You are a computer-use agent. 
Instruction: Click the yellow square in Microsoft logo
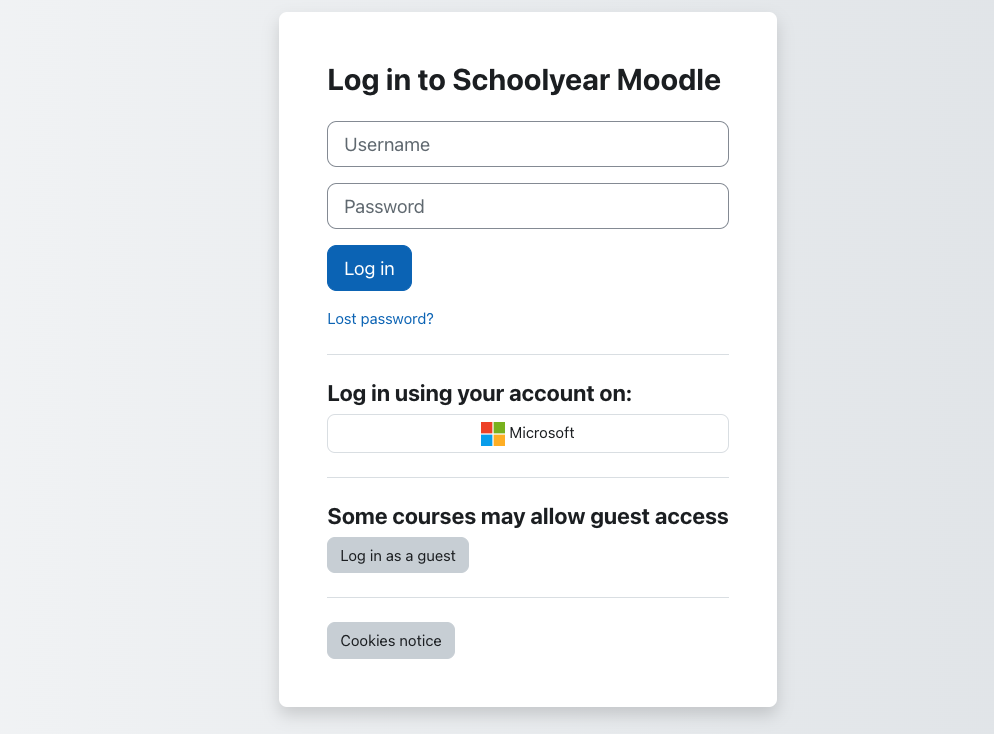[x=499, y=440]
